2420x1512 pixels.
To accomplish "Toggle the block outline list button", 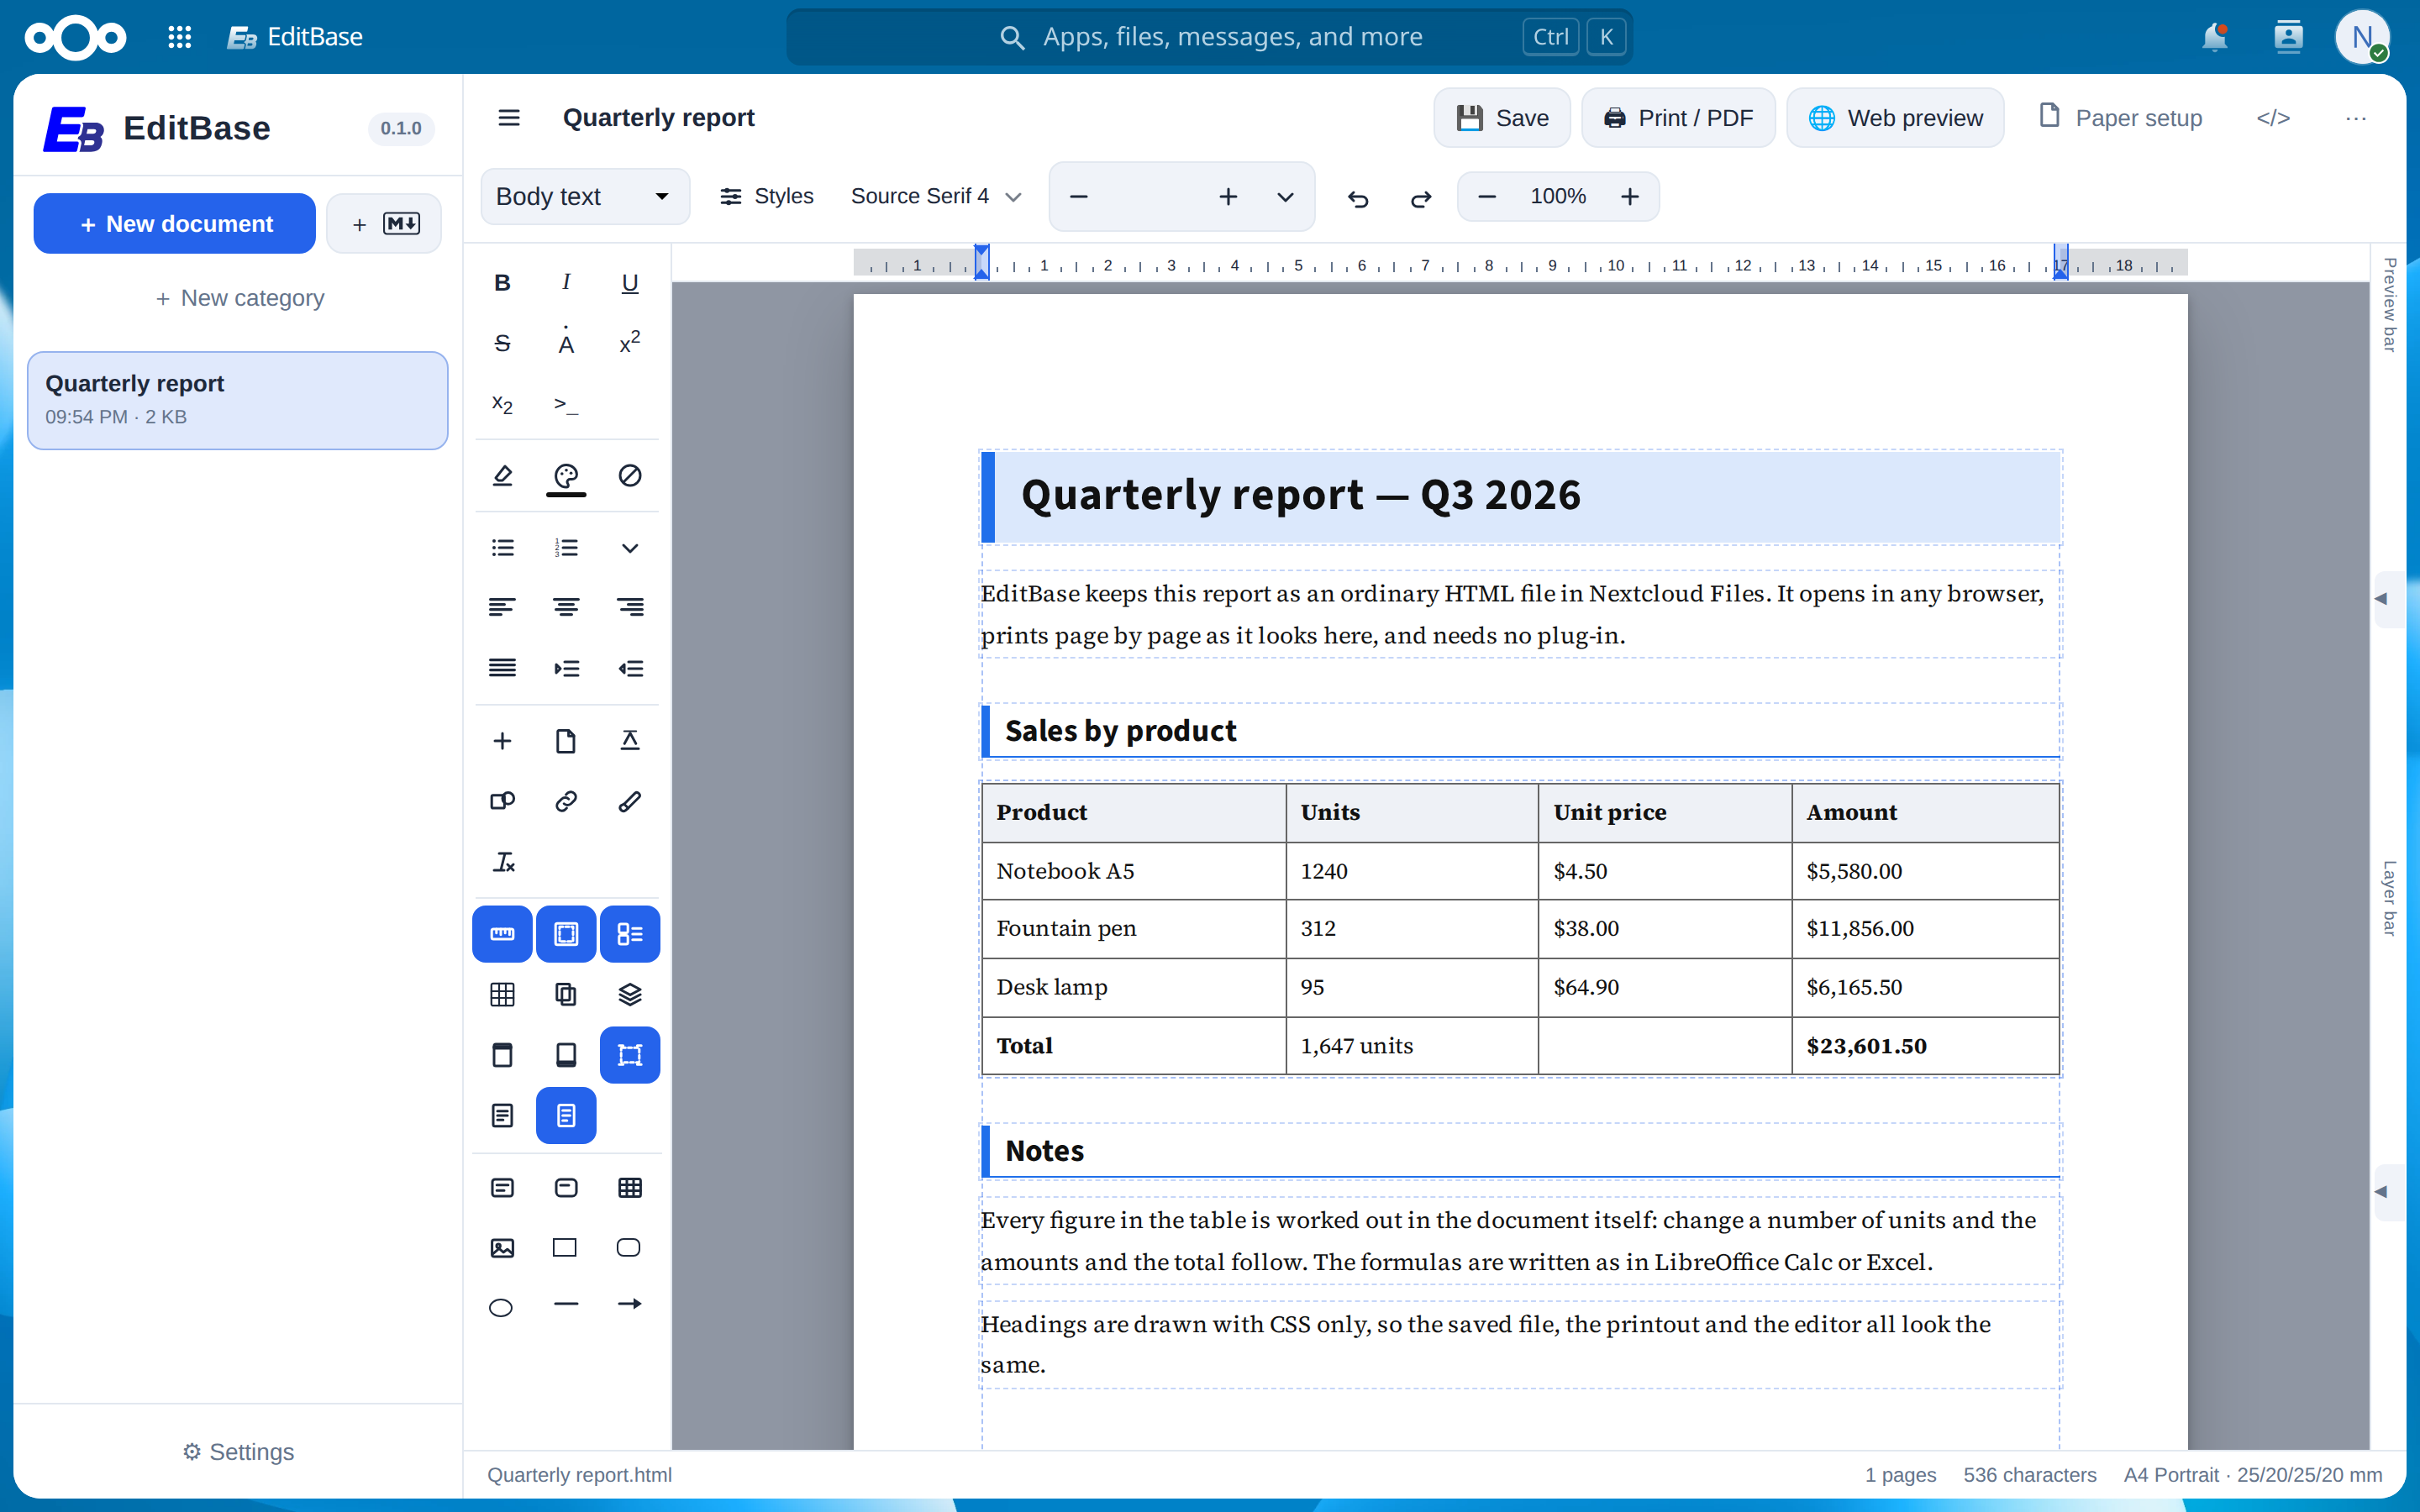I will pos(630,934).
